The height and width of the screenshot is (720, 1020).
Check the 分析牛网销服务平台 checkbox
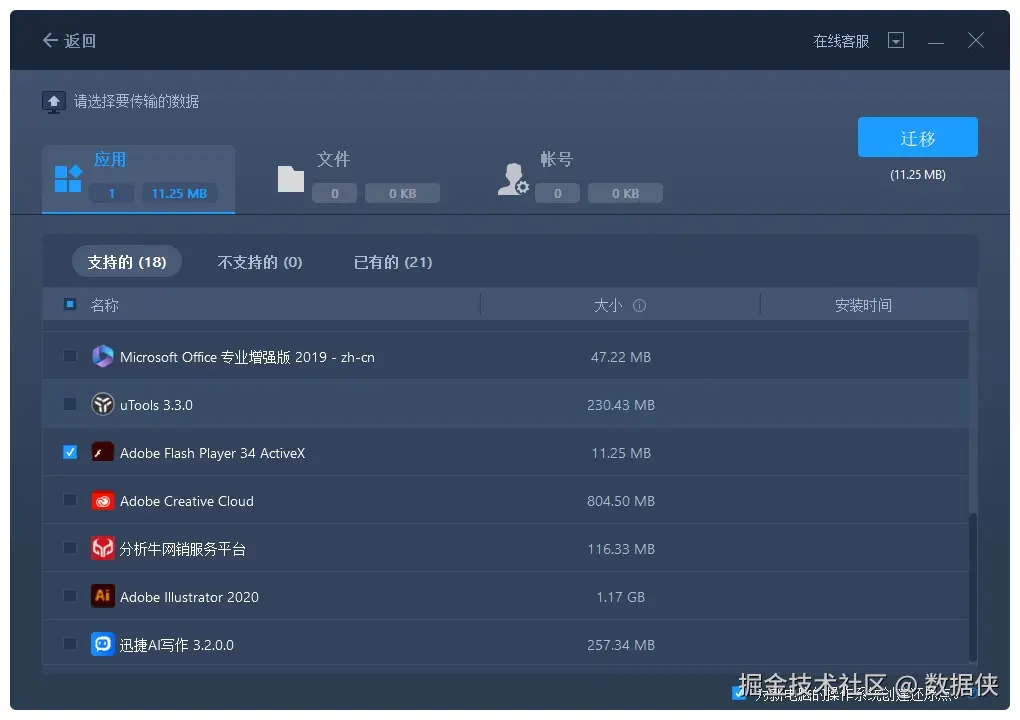click(x=70, y=548)
